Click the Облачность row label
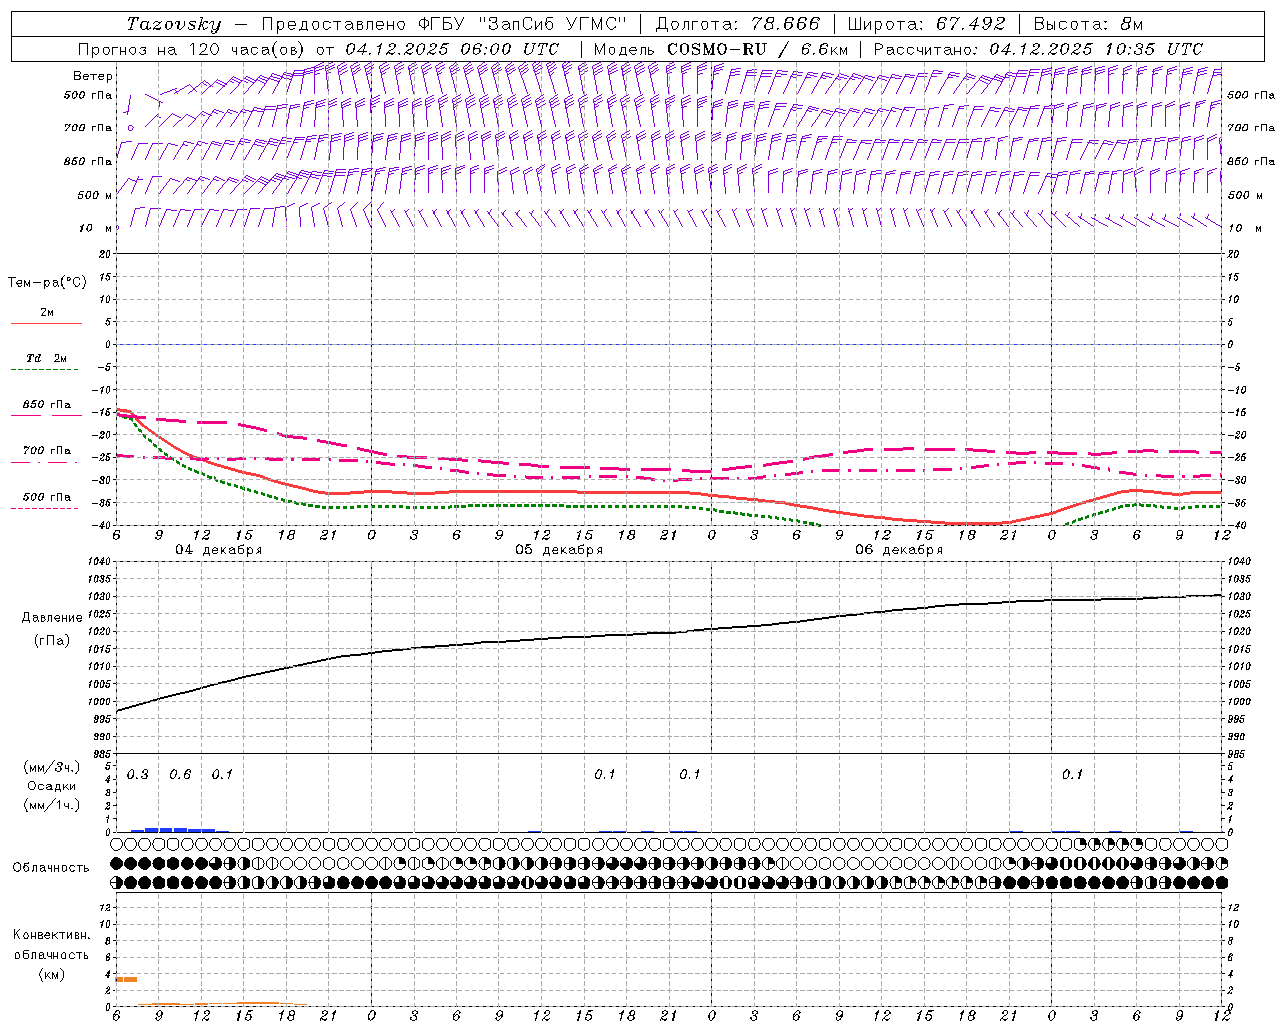The height and width of the screenshot is (1024, 1280). click(51, 868)
